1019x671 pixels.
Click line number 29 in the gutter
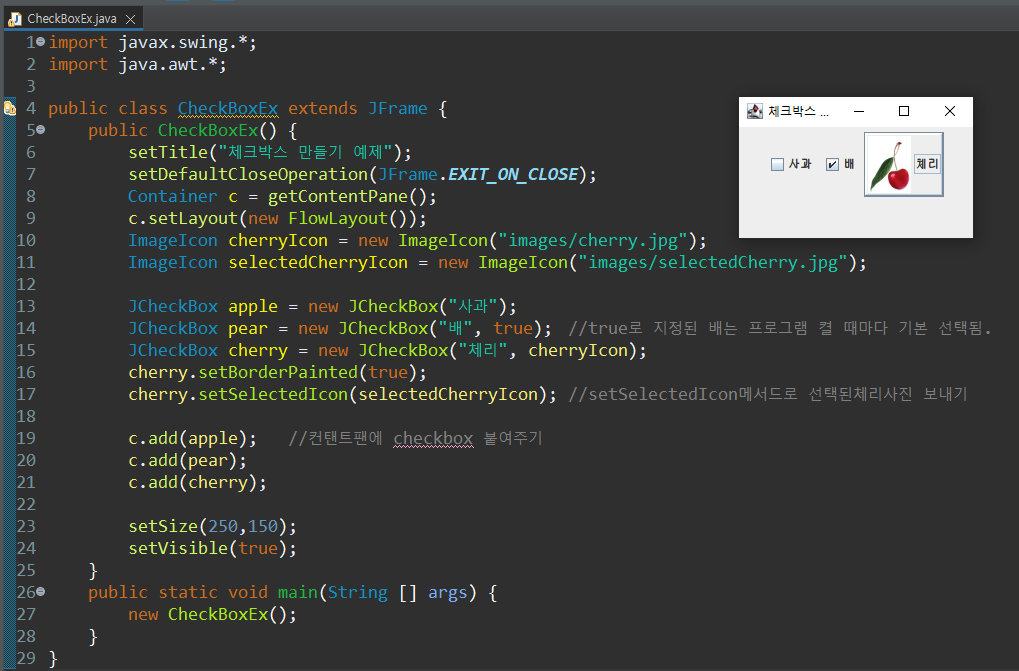(26, 658)
